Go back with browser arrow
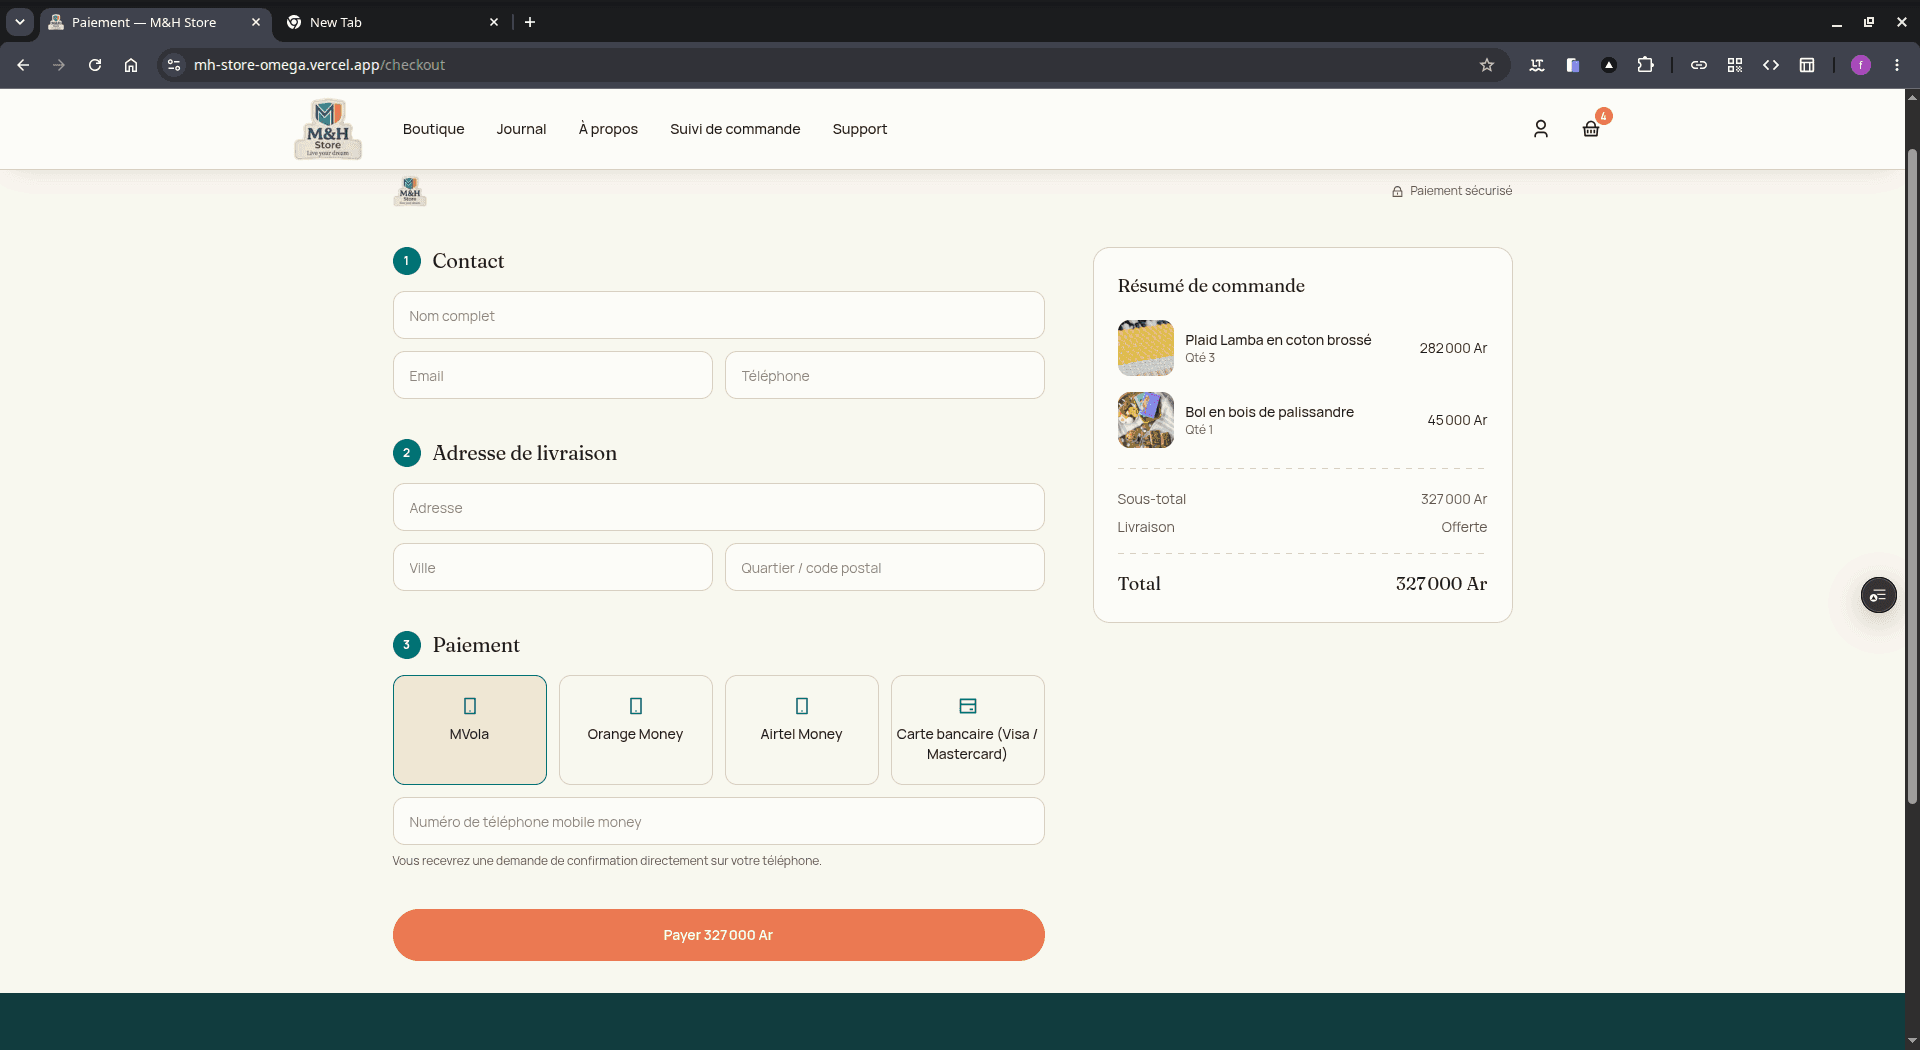1920x1050 pixels. [23, 65]
